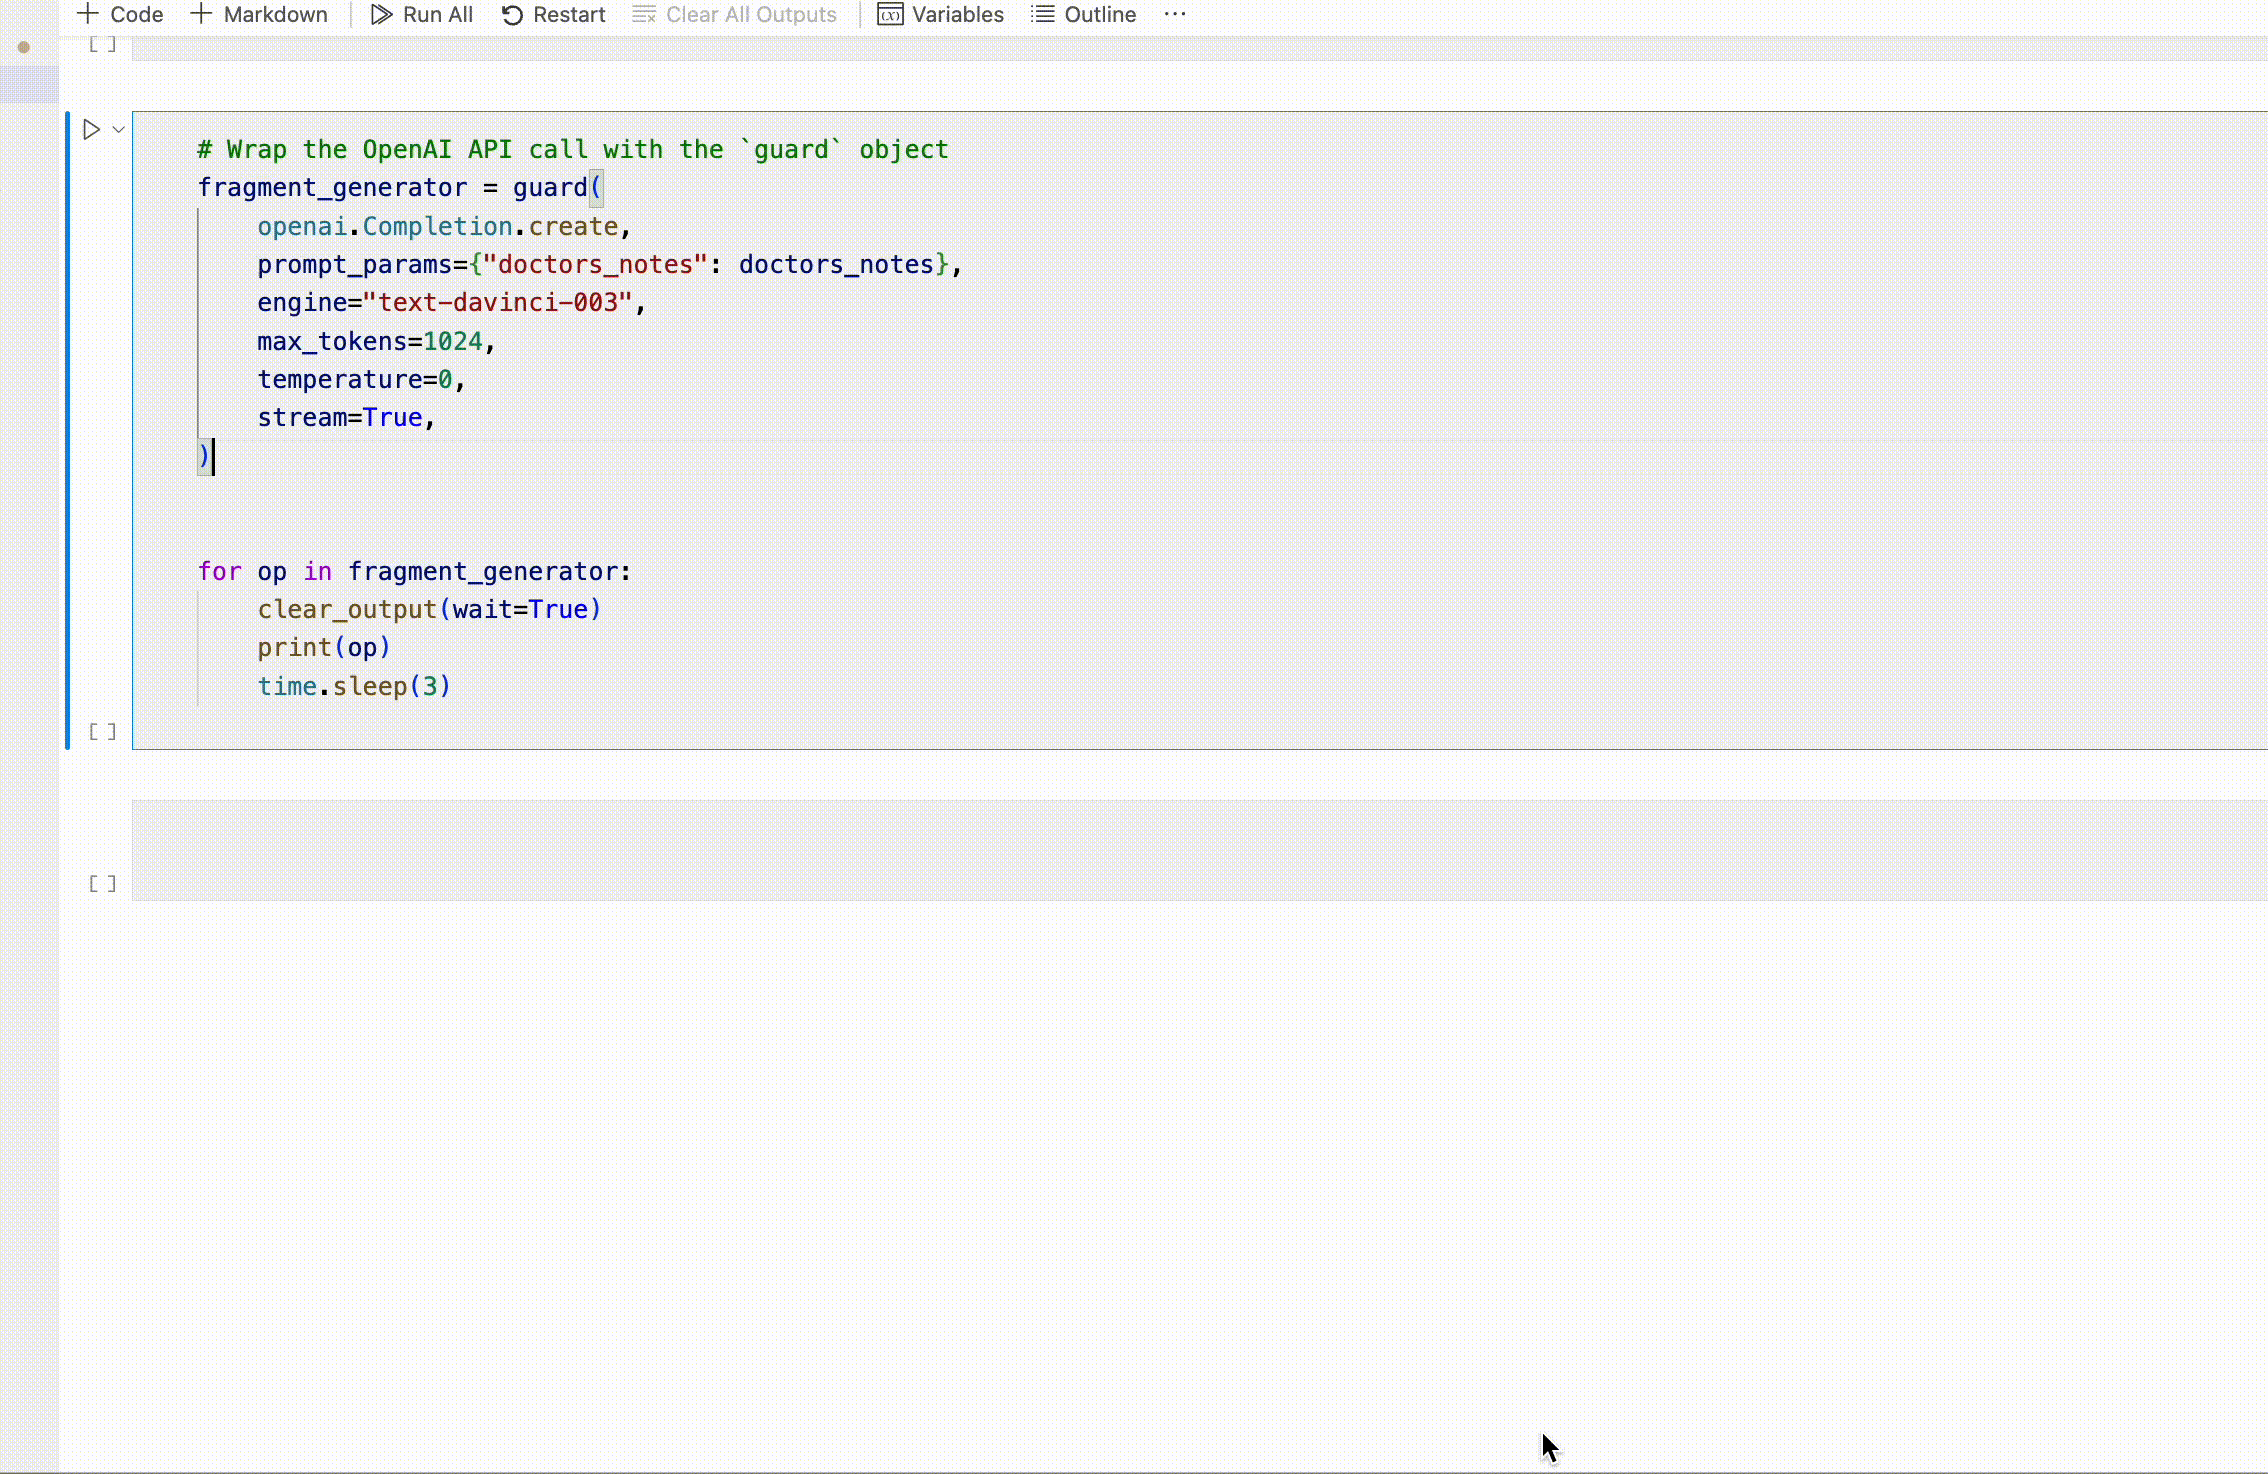
Task: Click the Clear All Outputs icon
Action: [x=644, y=15]
